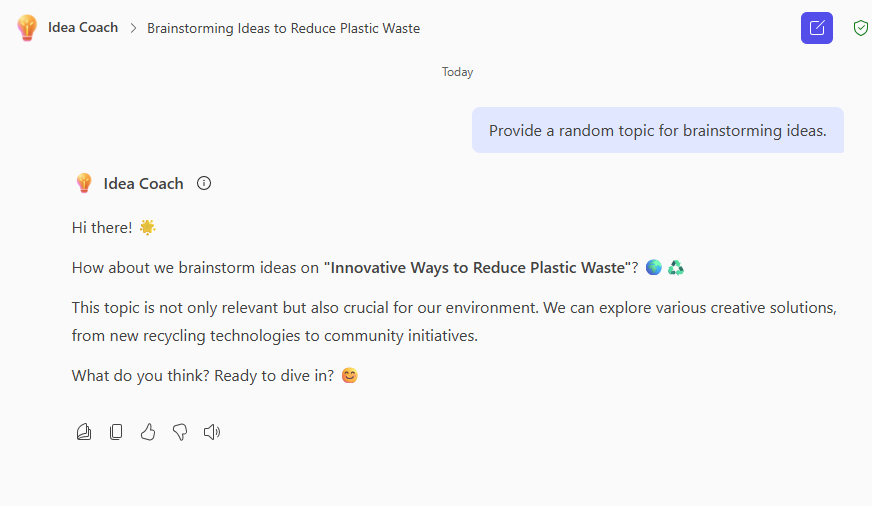
Task: Click the lightbulb logo in the header
Action: point(27,28)
